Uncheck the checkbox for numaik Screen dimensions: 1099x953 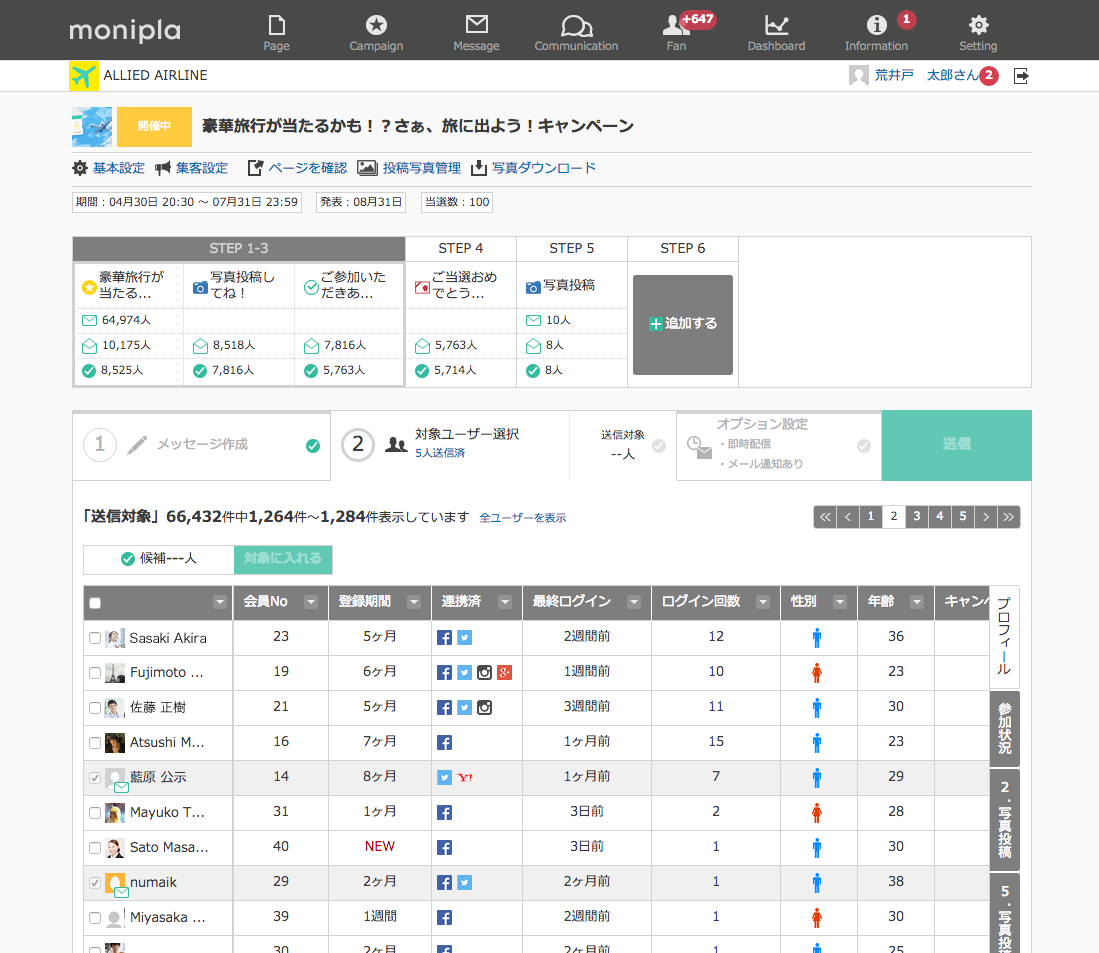(95, 883)
